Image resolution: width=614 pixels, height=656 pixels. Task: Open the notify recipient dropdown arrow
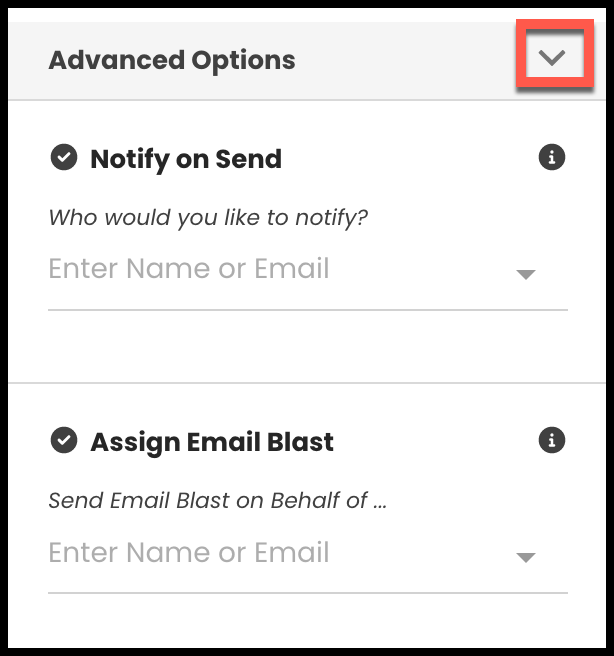(526, 274)
